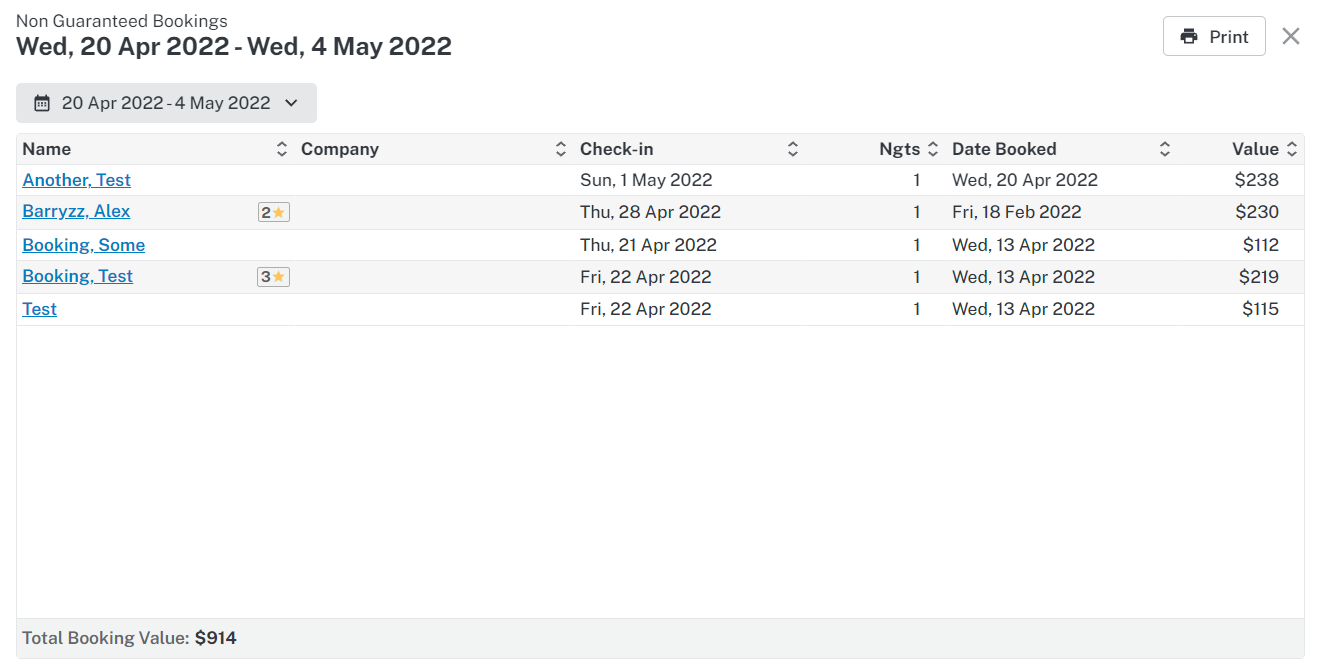The height and width of the screenshot is (670, 1322).
Task: Open the date range dropdown
Action: pyautogui.click(x=166, y=103)
